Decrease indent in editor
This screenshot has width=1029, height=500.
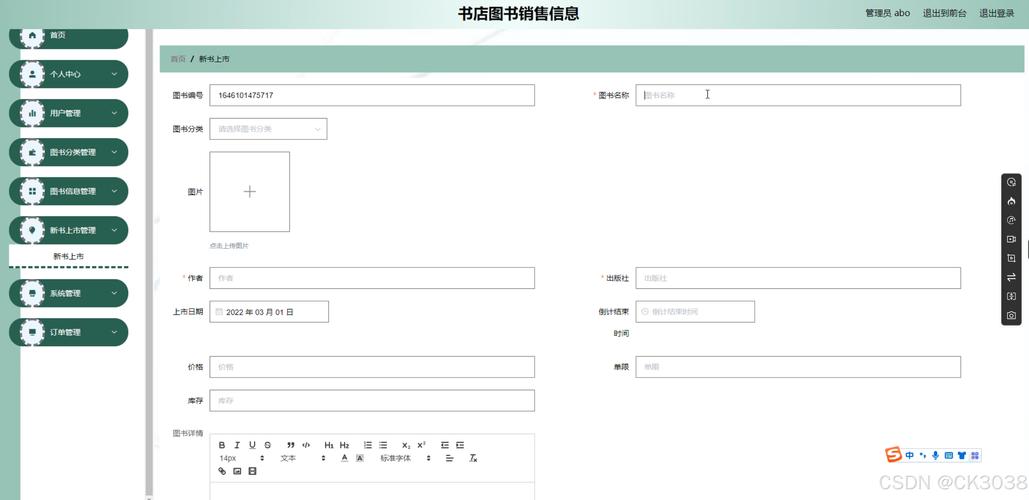coord(445,445)
